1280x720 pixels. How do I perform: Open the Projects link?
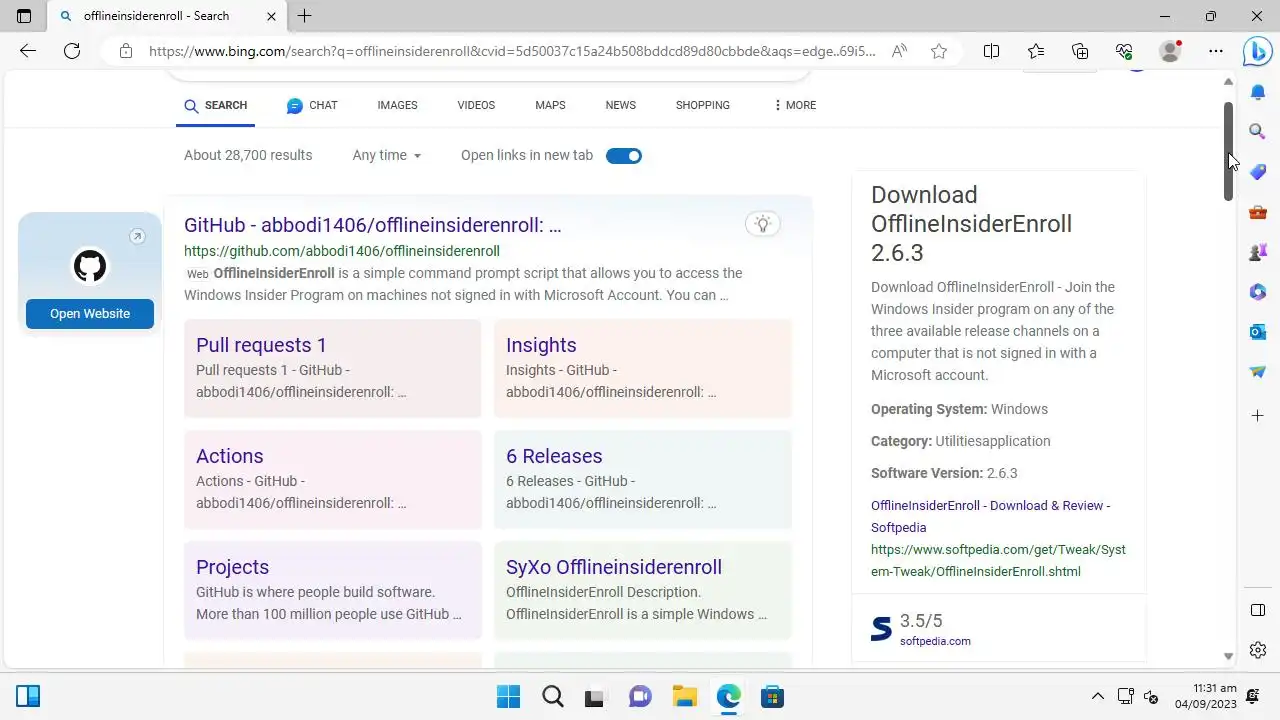pyautogui.click(x=232, y=567)
